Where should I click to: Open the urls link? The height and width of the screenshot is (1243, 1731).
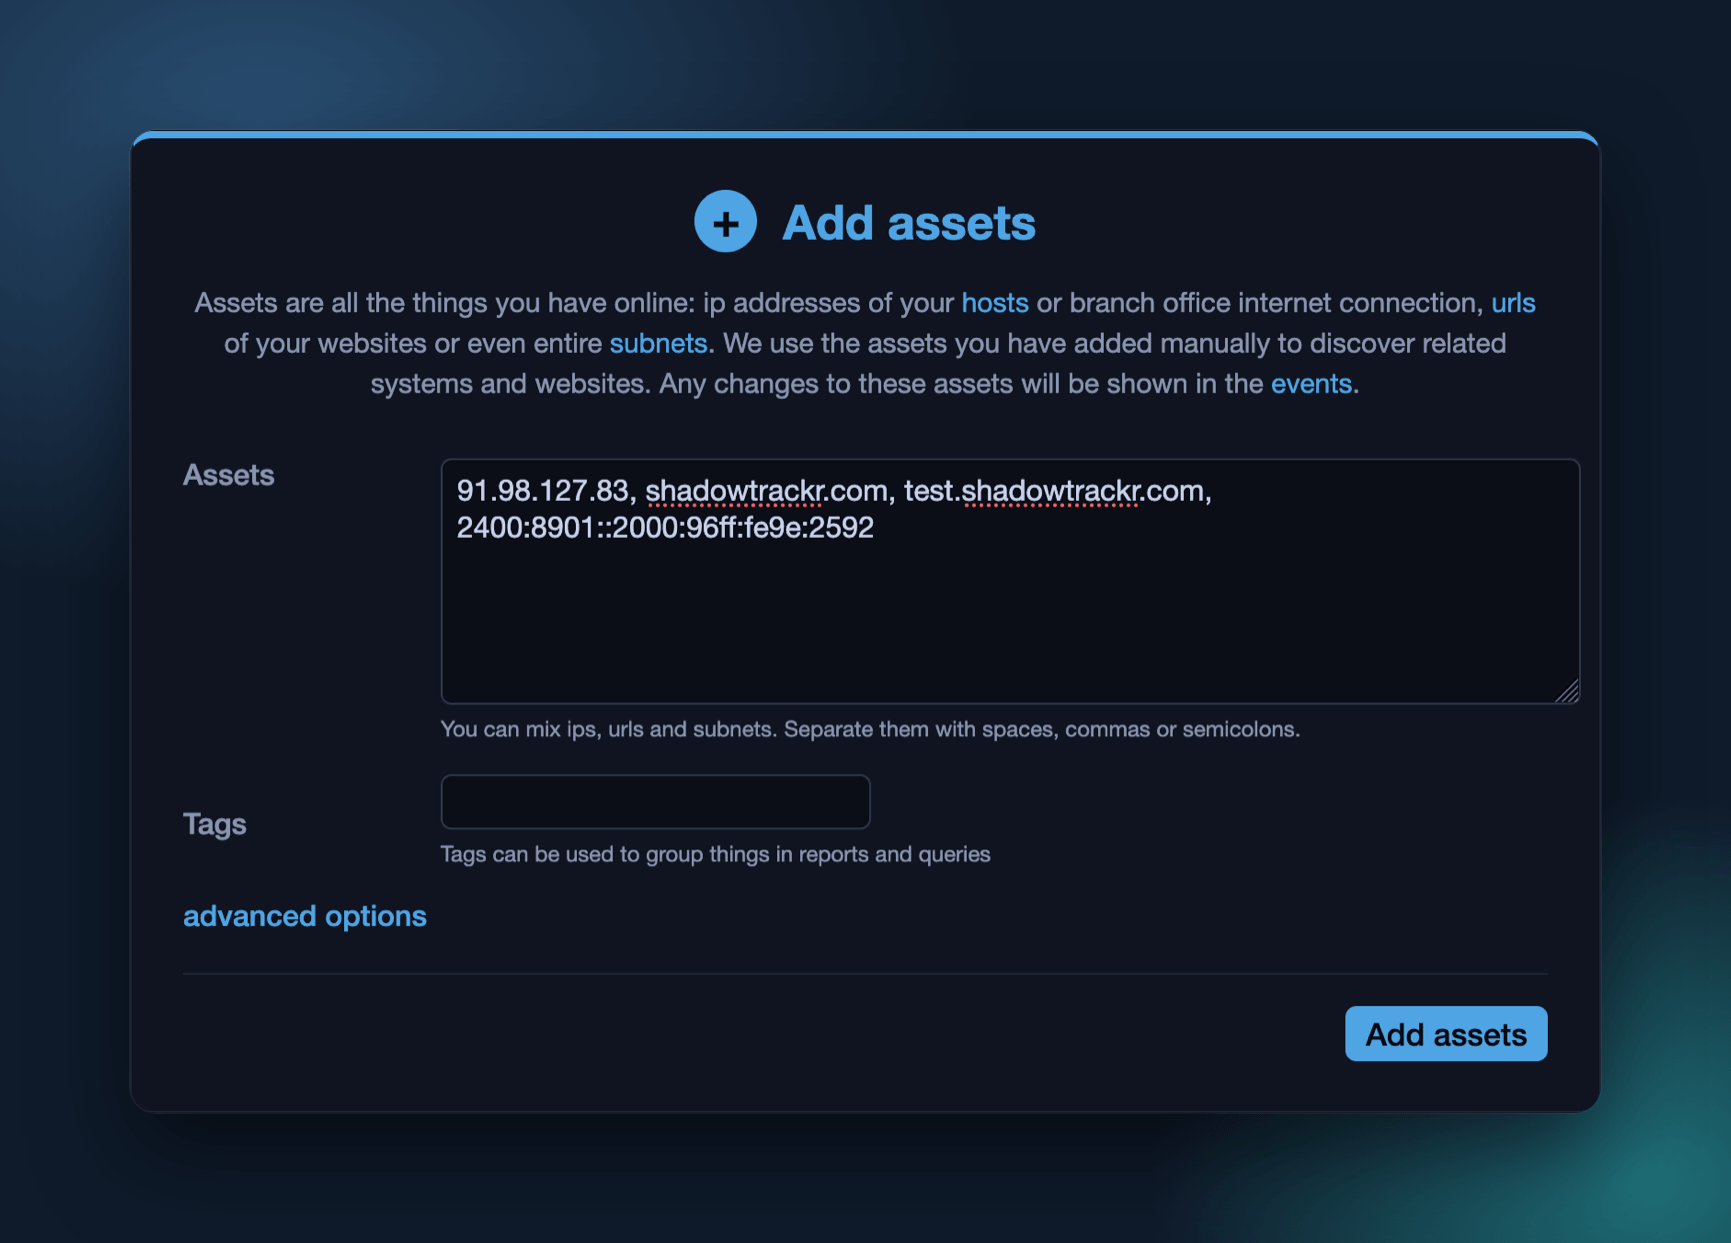(x=1513, y=303)
